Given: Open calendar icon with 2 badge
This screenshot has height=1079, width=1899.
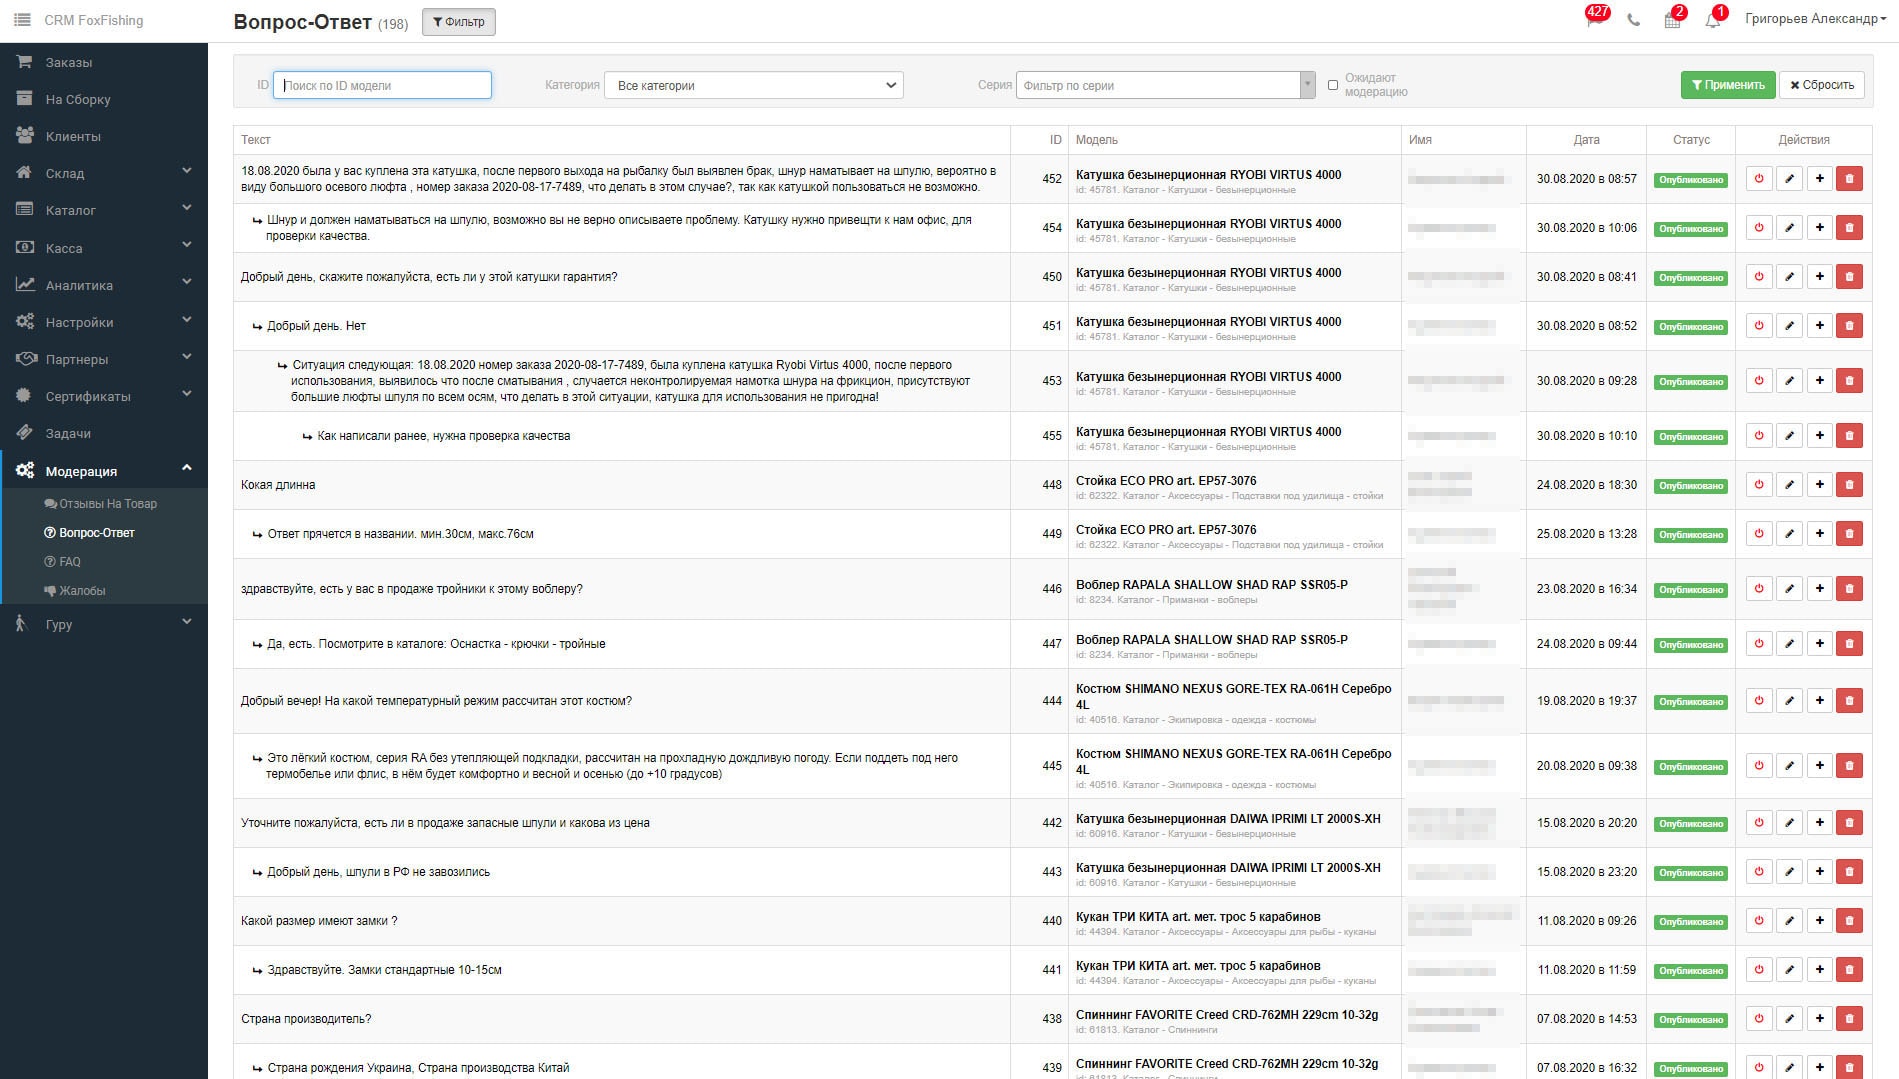Looking at the screenshot, I should click(1672, 19).
